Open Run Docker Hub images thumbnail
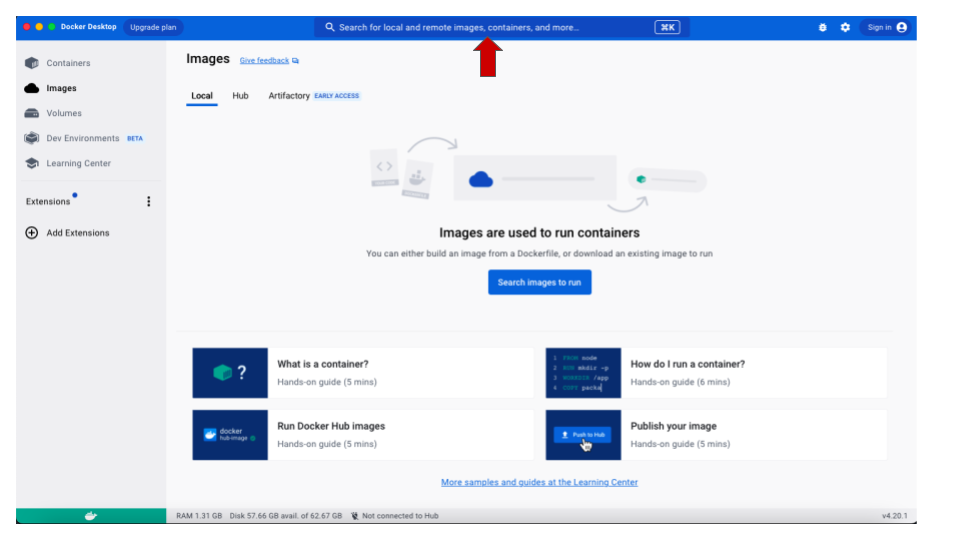Image resolution: width=960 pixels, height=540 pixels. (x=230, y=435)
